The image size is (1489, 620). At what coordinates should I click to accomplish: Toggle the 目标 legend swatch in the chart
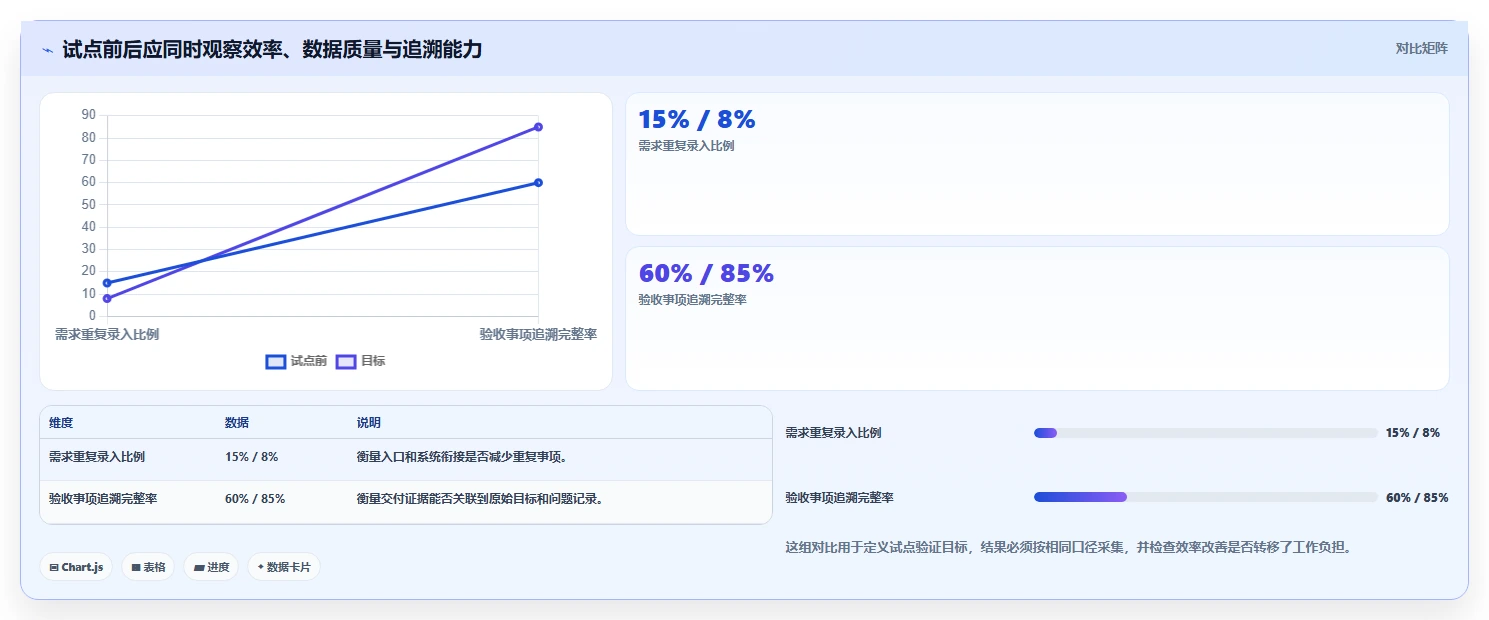[346, 362]
